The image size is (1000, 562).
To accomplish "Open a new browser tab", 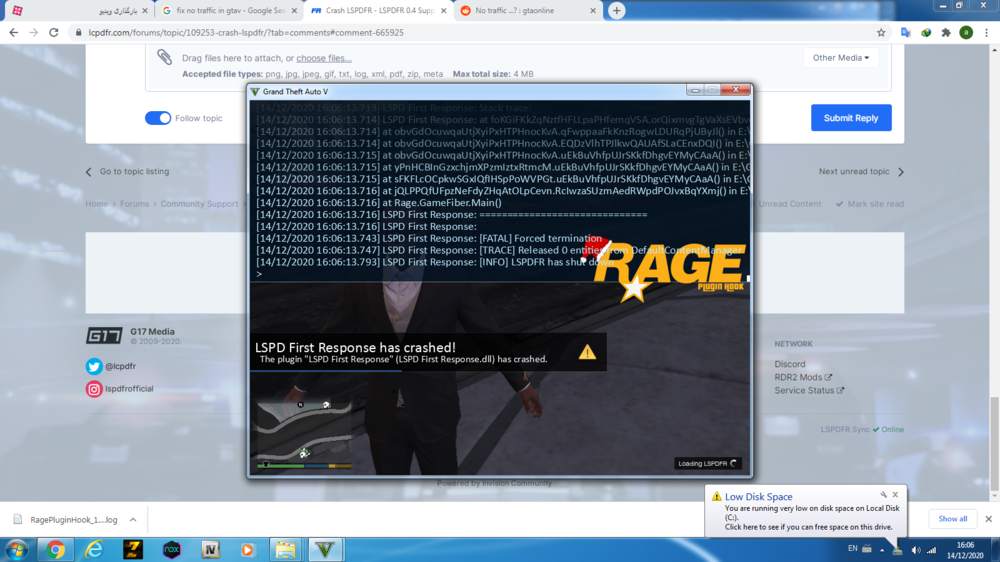I will click(x=616, y=11).
